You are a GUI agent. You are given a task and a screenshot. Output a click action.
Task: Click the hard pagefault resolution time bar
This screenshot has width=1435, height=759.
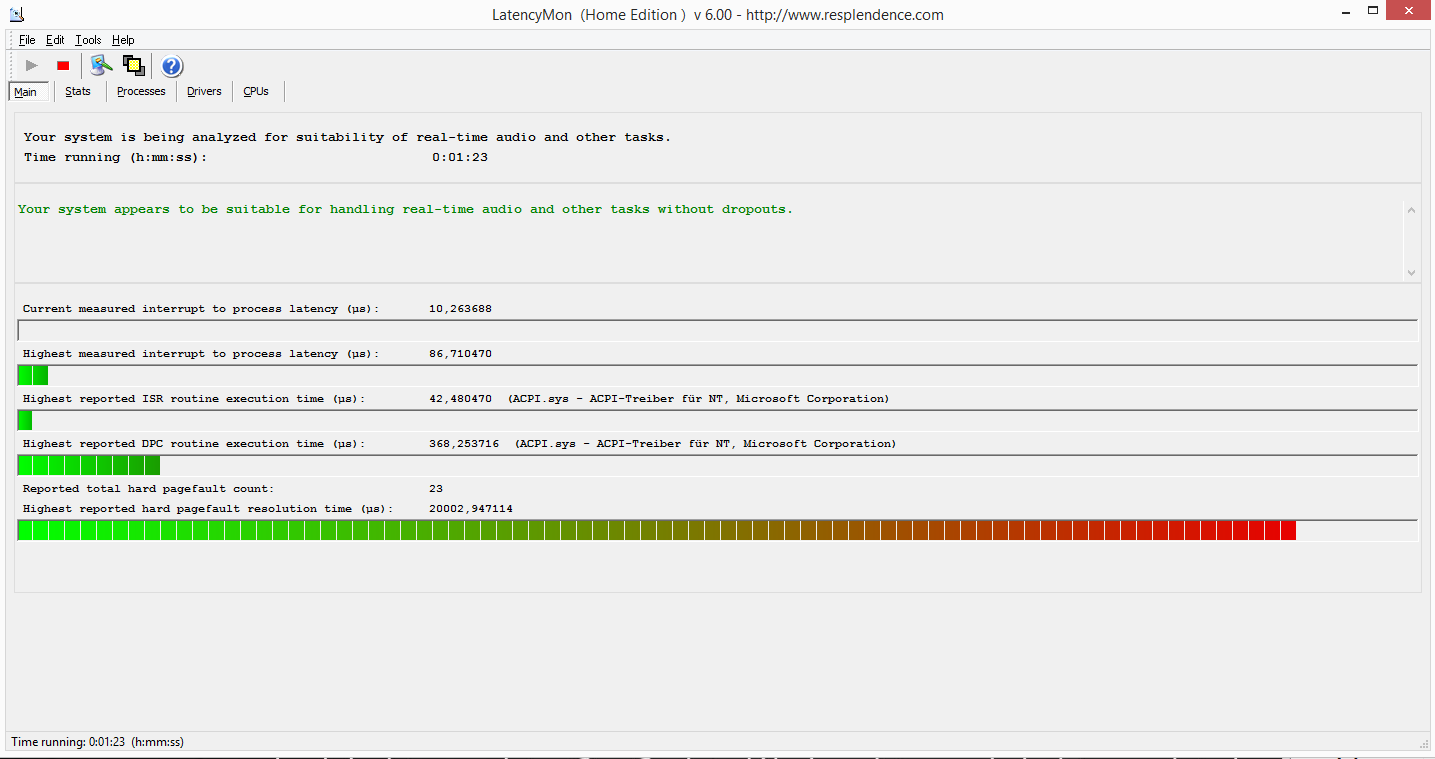coord(717,531)
